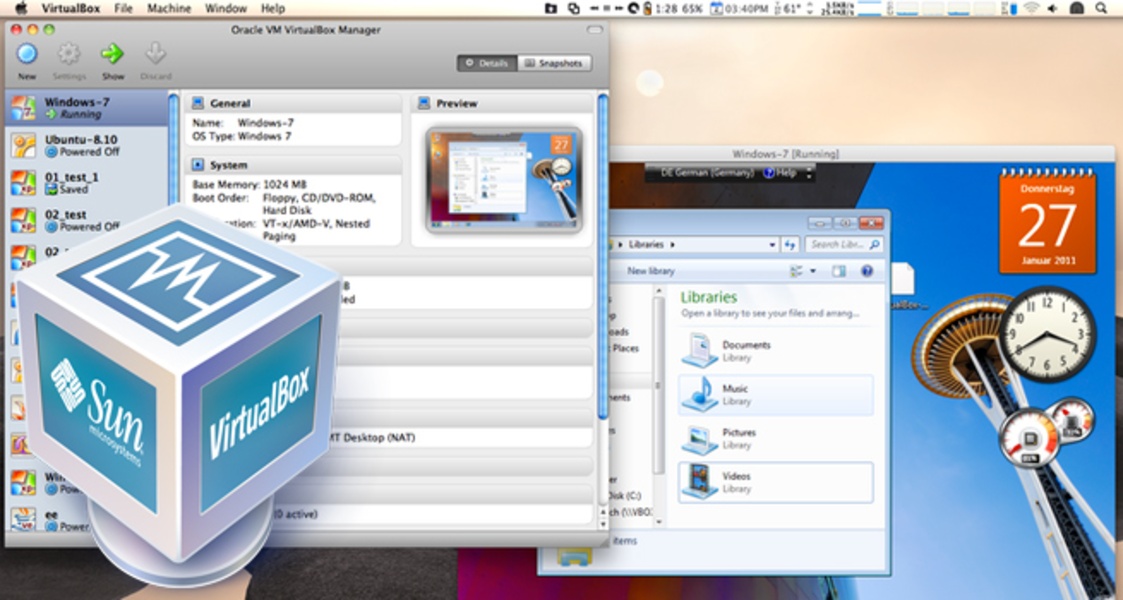This screenshot has height=600, width=1123.
Task: Open the File menu in menu bar
Action: tap(123, 8)
